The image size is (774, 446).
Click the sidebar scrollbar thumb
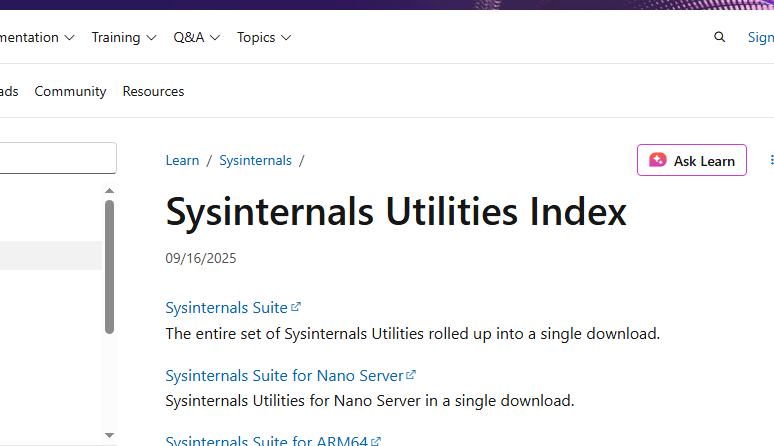point(110,265)
